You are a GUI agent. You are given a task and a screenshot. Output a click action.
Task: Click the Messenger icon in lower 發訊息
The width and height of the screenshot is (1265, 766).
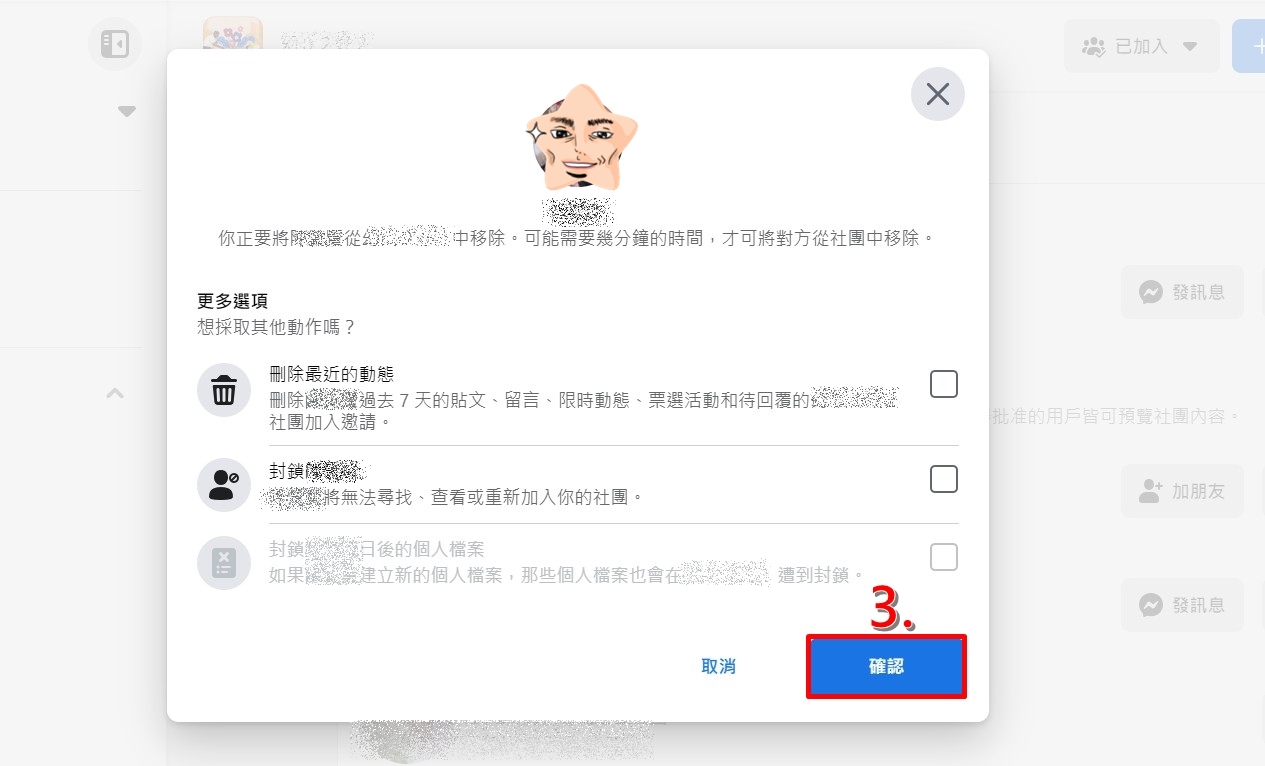tap(1151, 605)
